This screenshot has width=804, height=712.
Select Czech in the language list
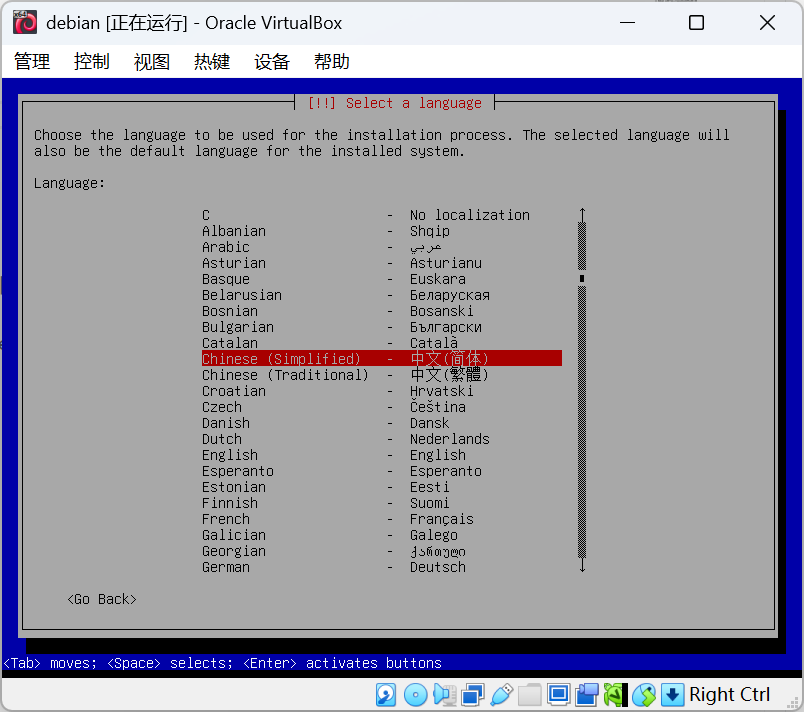tap(382, 407)
